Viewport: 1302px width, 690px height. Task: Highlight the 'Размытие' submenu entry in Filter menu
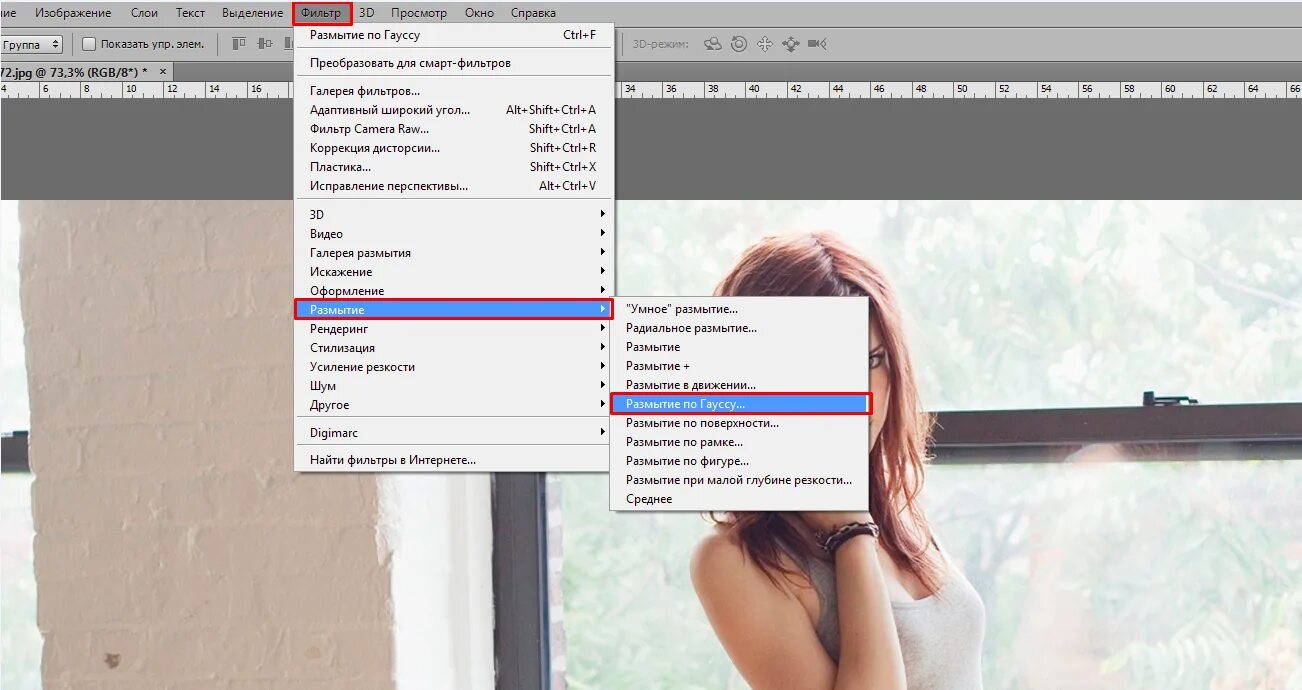click(455, 310)
